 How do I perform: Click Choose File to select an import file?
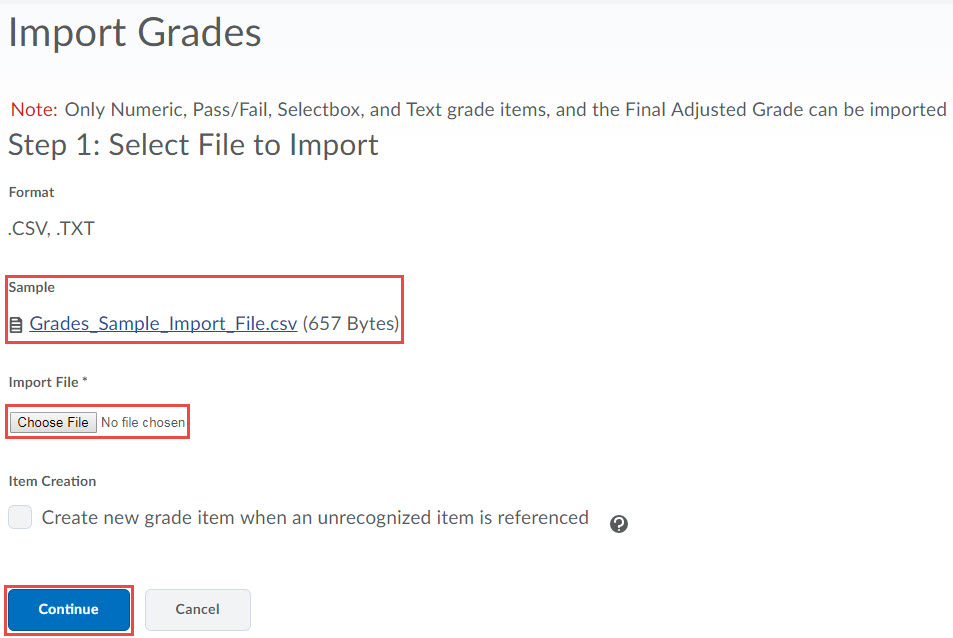pos(52,422)
